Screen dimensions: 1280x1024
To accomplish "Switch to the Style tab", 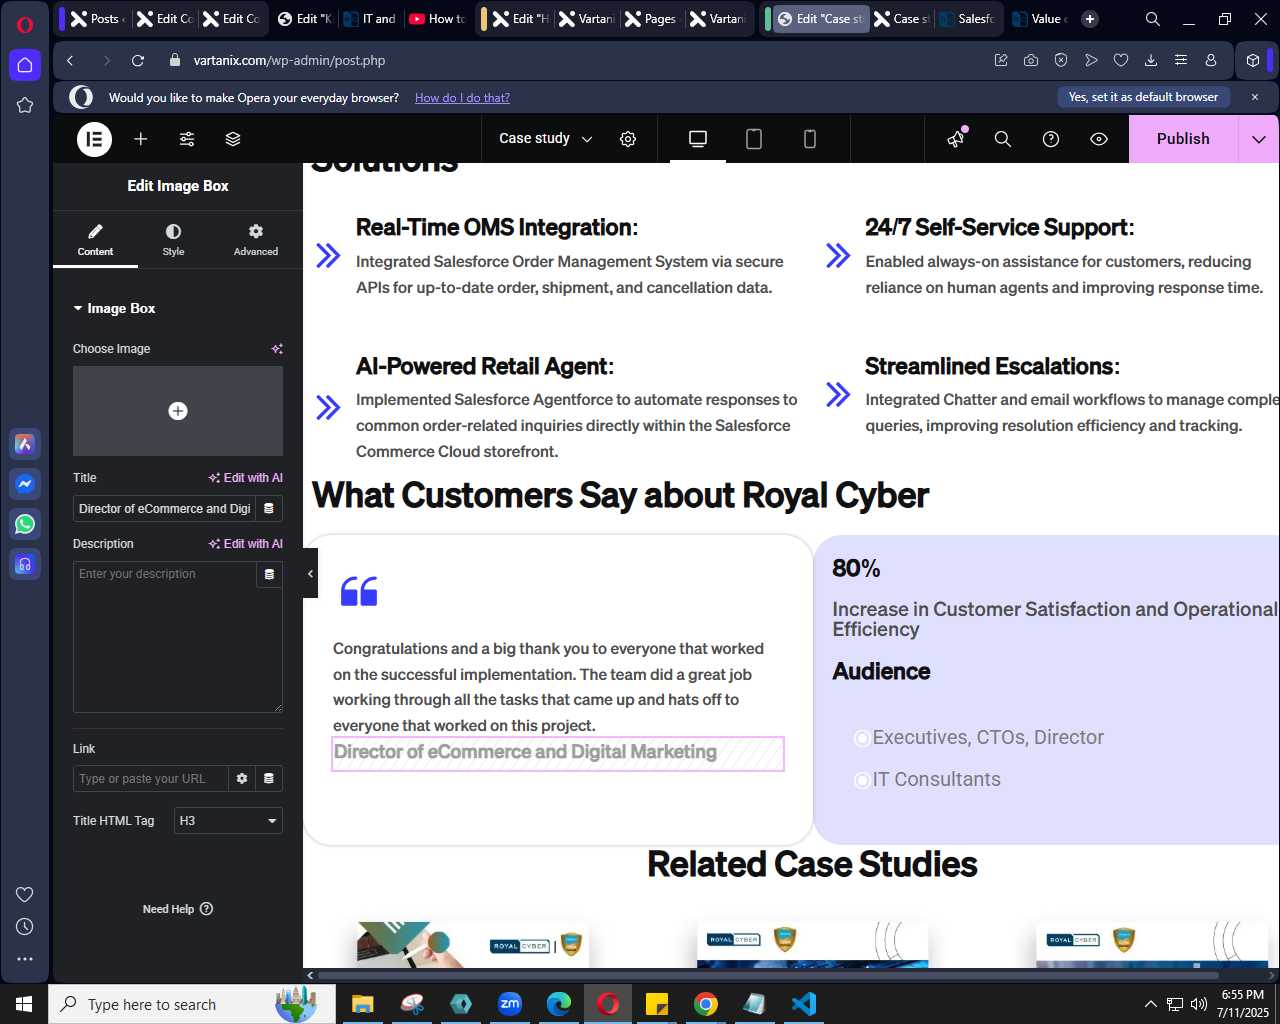I will tap(173, 240).
